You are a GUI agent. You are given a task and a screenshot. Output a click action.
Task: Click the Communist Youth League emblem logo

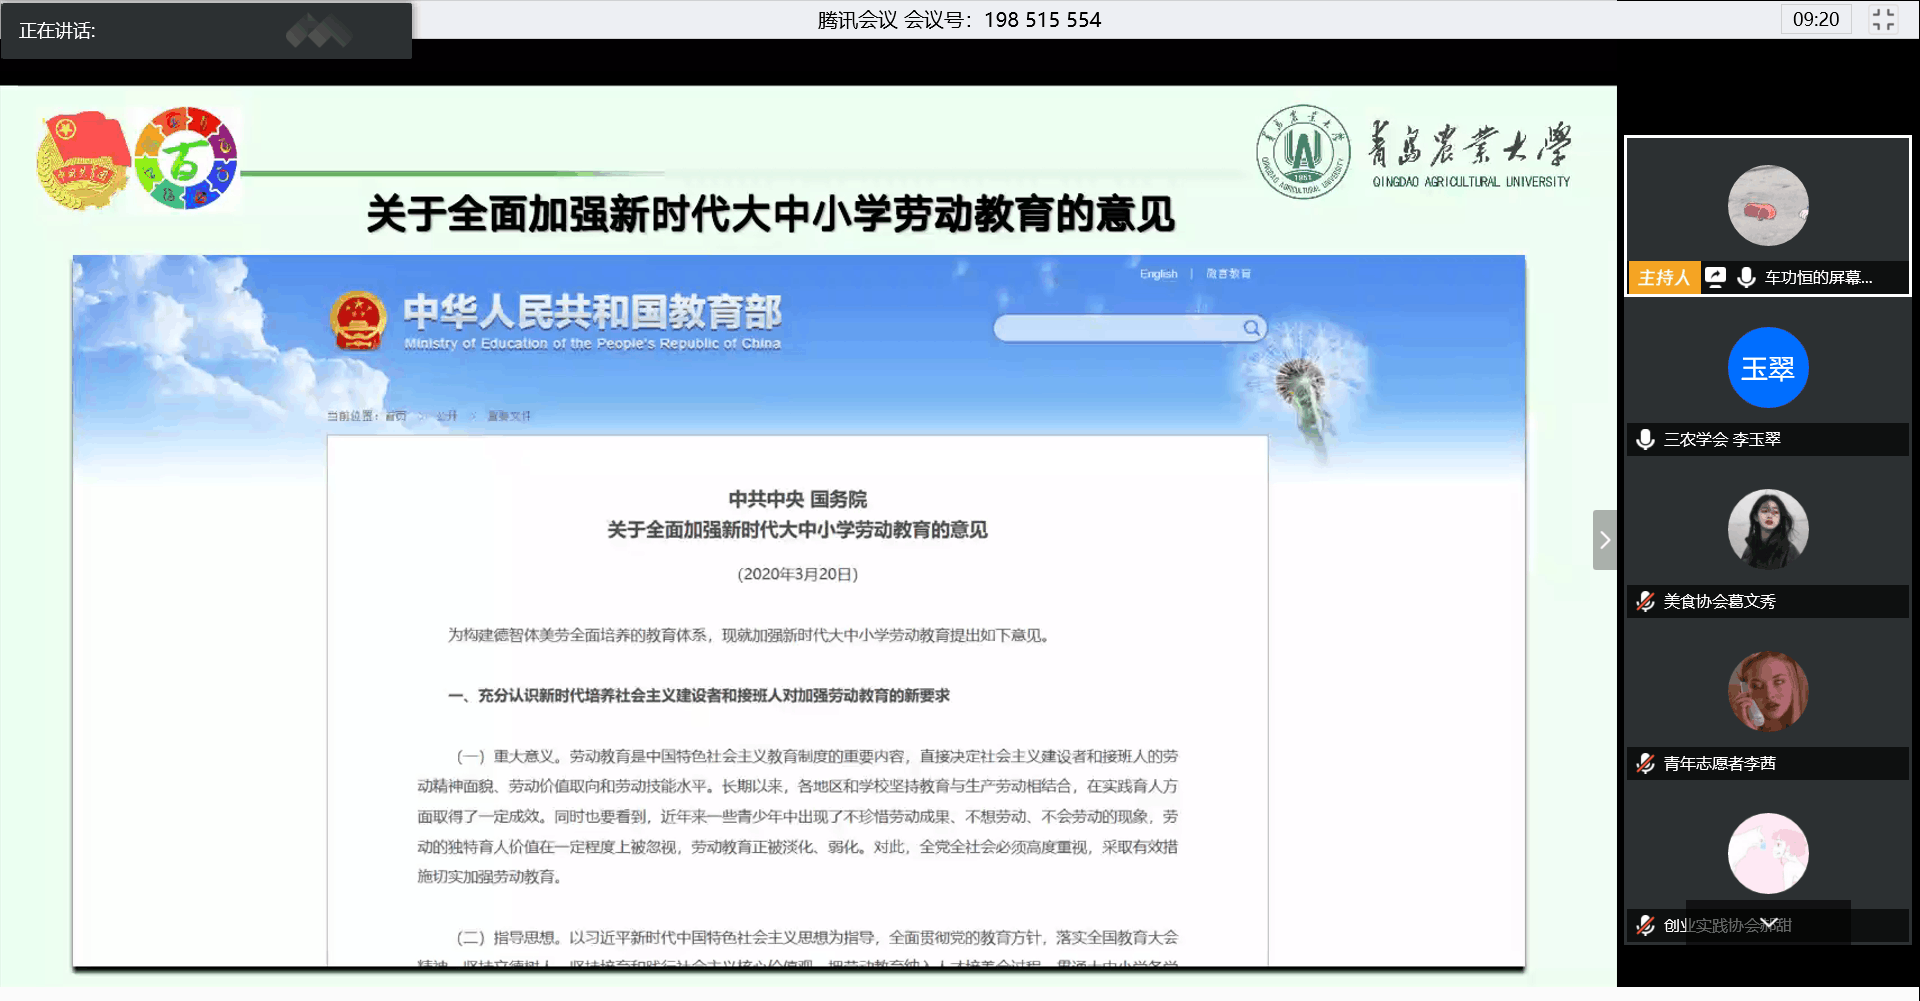point(84,160)
